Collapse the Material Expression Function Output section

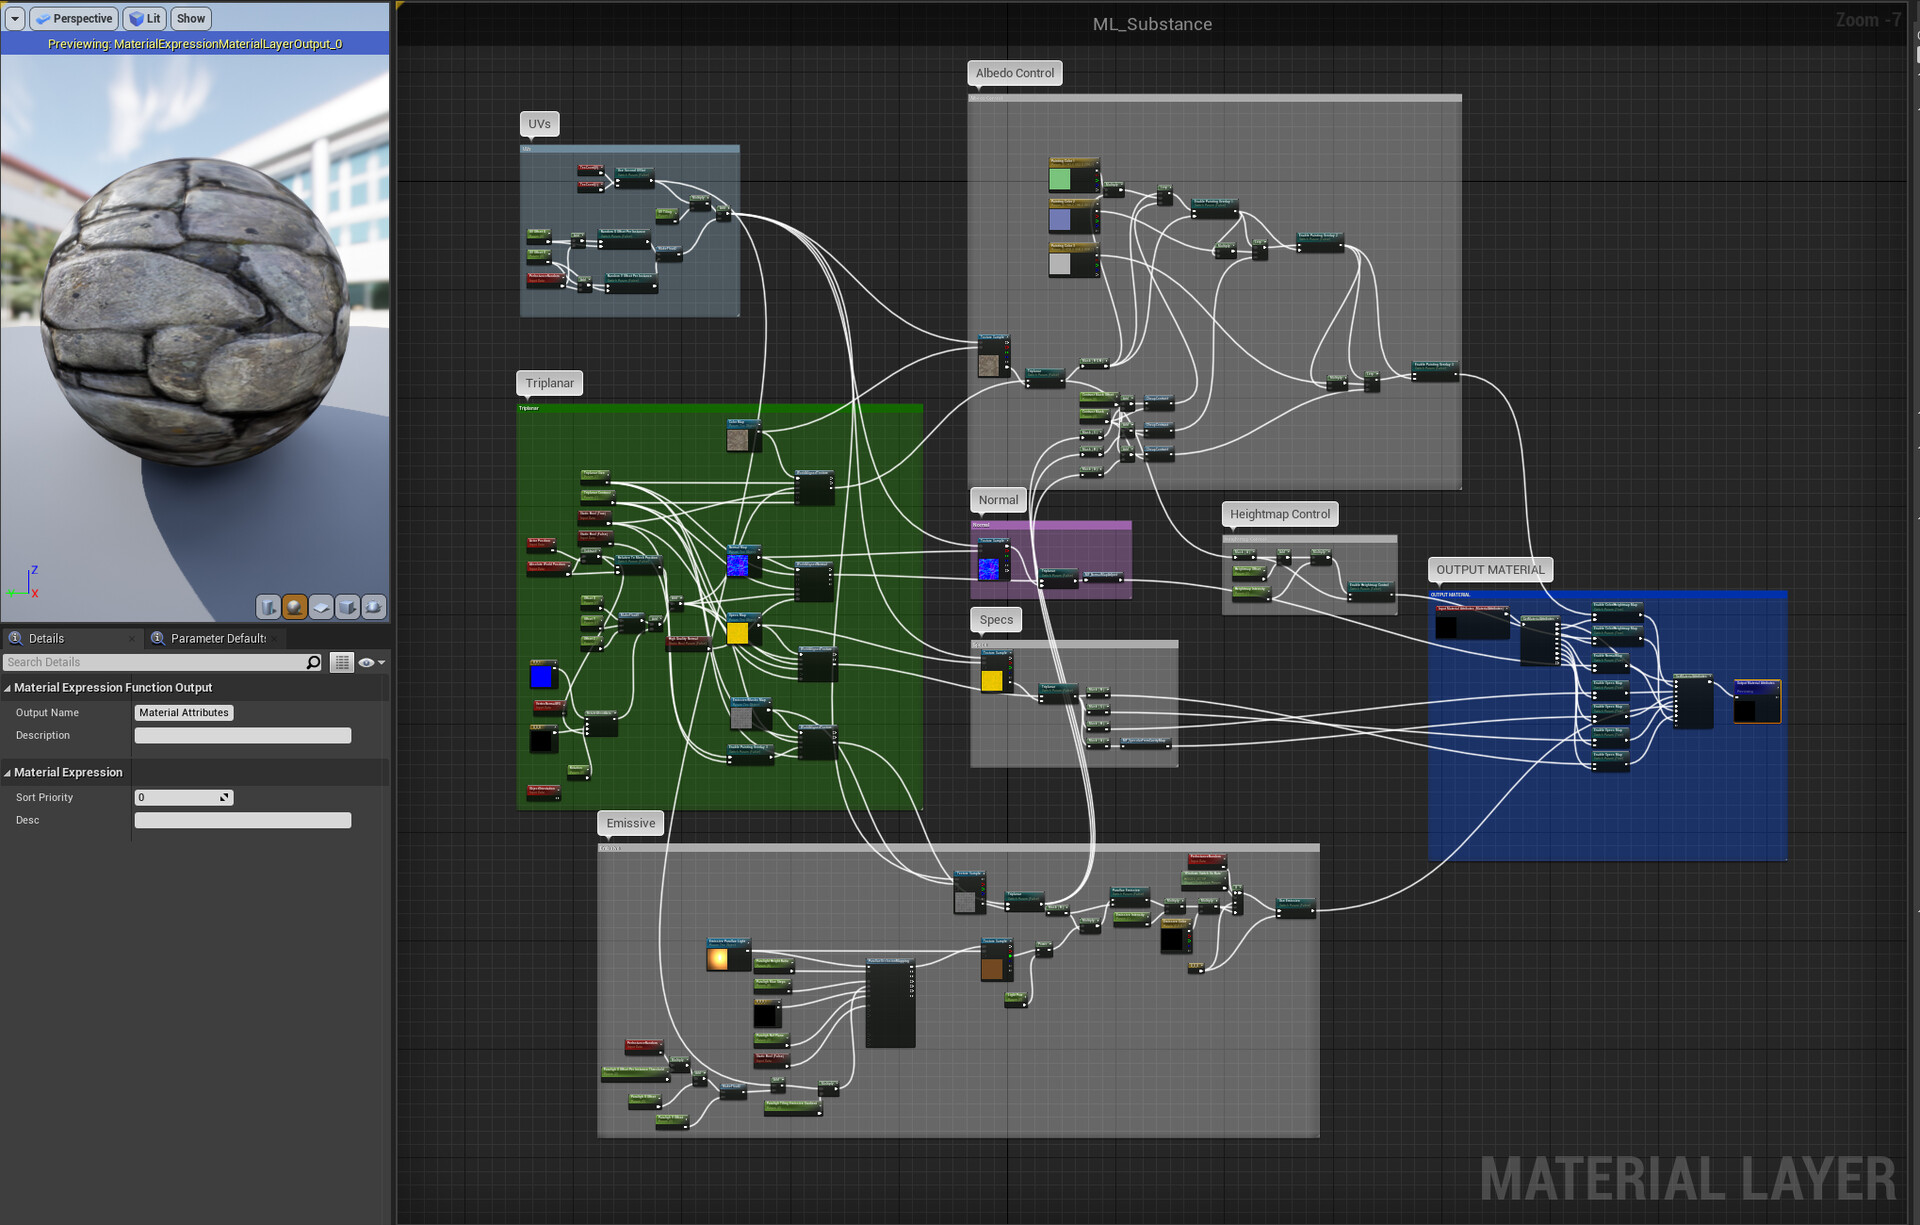click(x=8, y=688)
